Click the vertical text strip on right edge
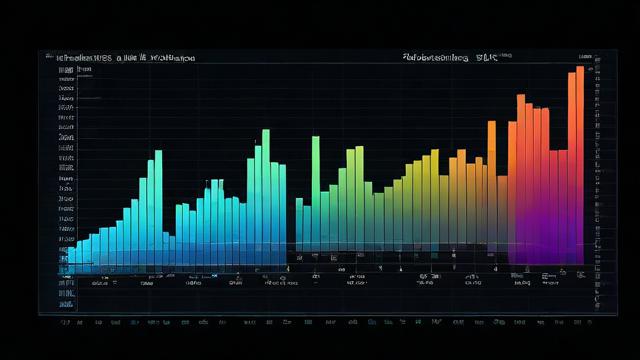This screenshot has width=640, height=360. [x=597, y=184]
